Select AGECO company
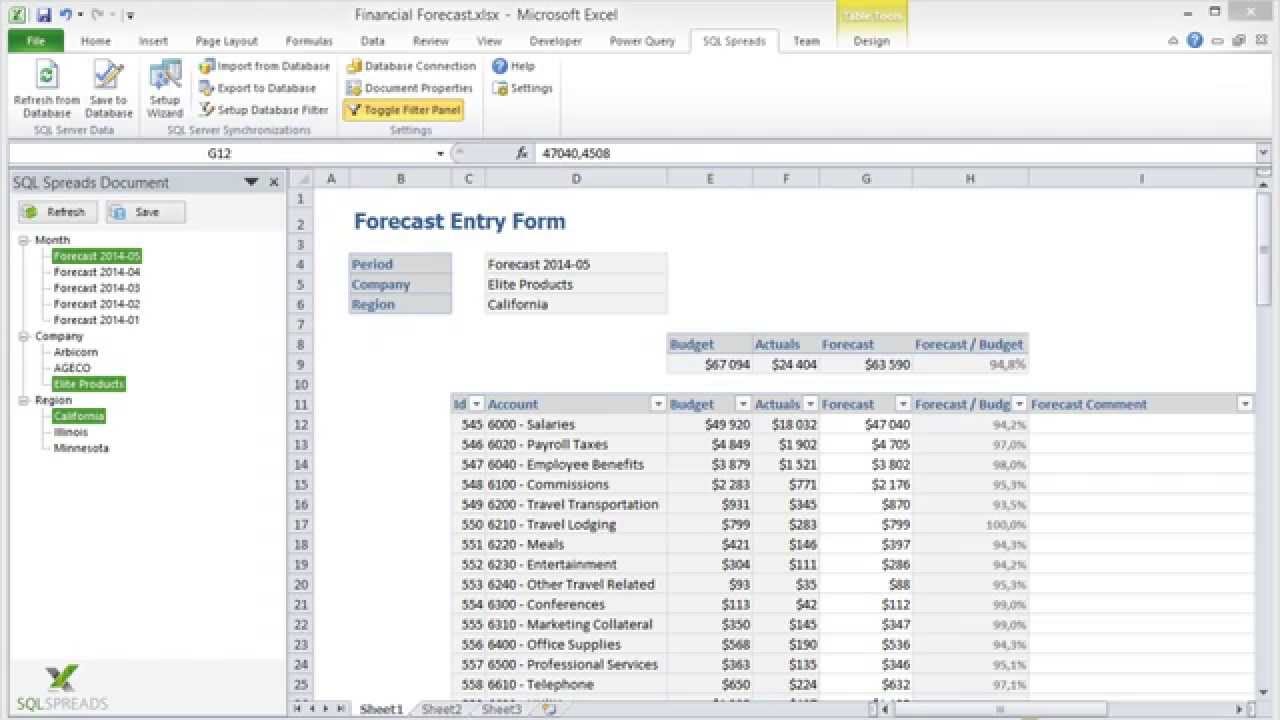 coord(72,368)
